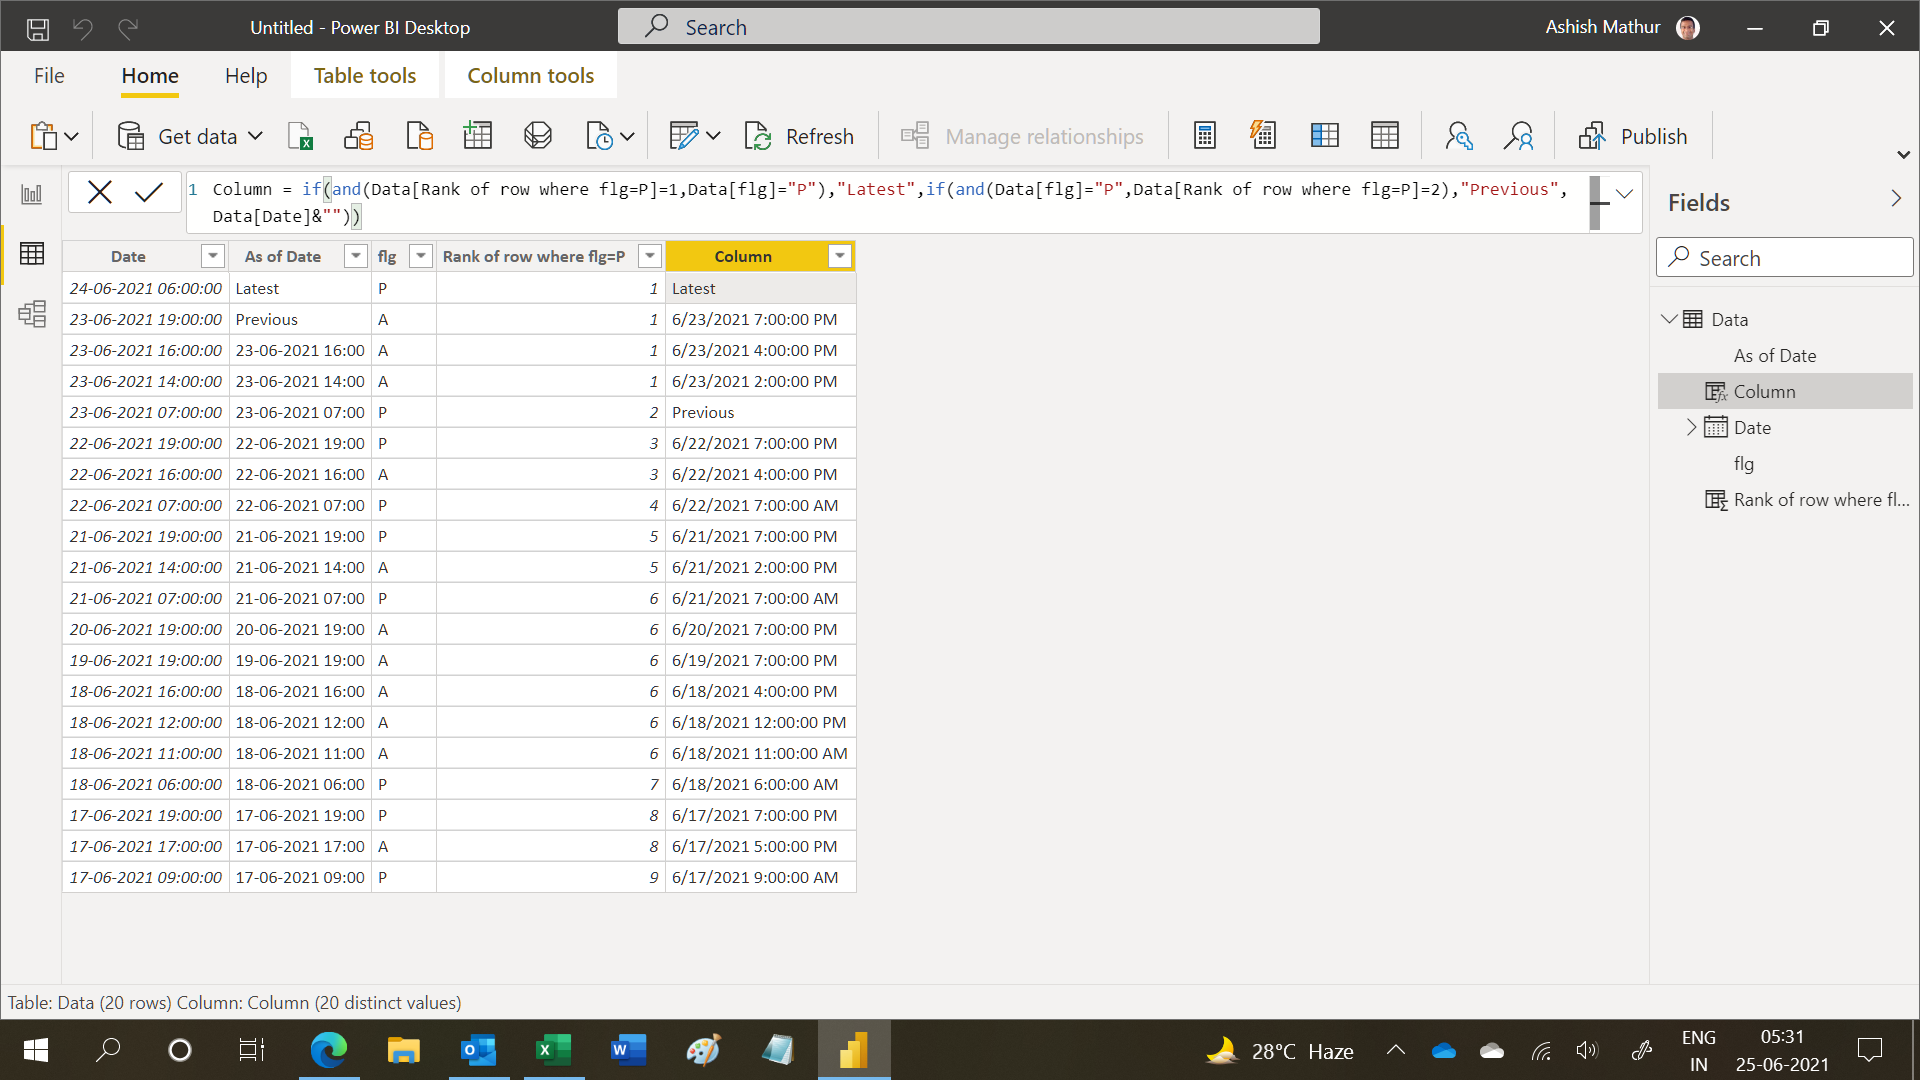Image resolution: width=1920 pixels, height=1080 pixels.
Task: Select the flg field in Fields
Action: (x=1744, y=464)
